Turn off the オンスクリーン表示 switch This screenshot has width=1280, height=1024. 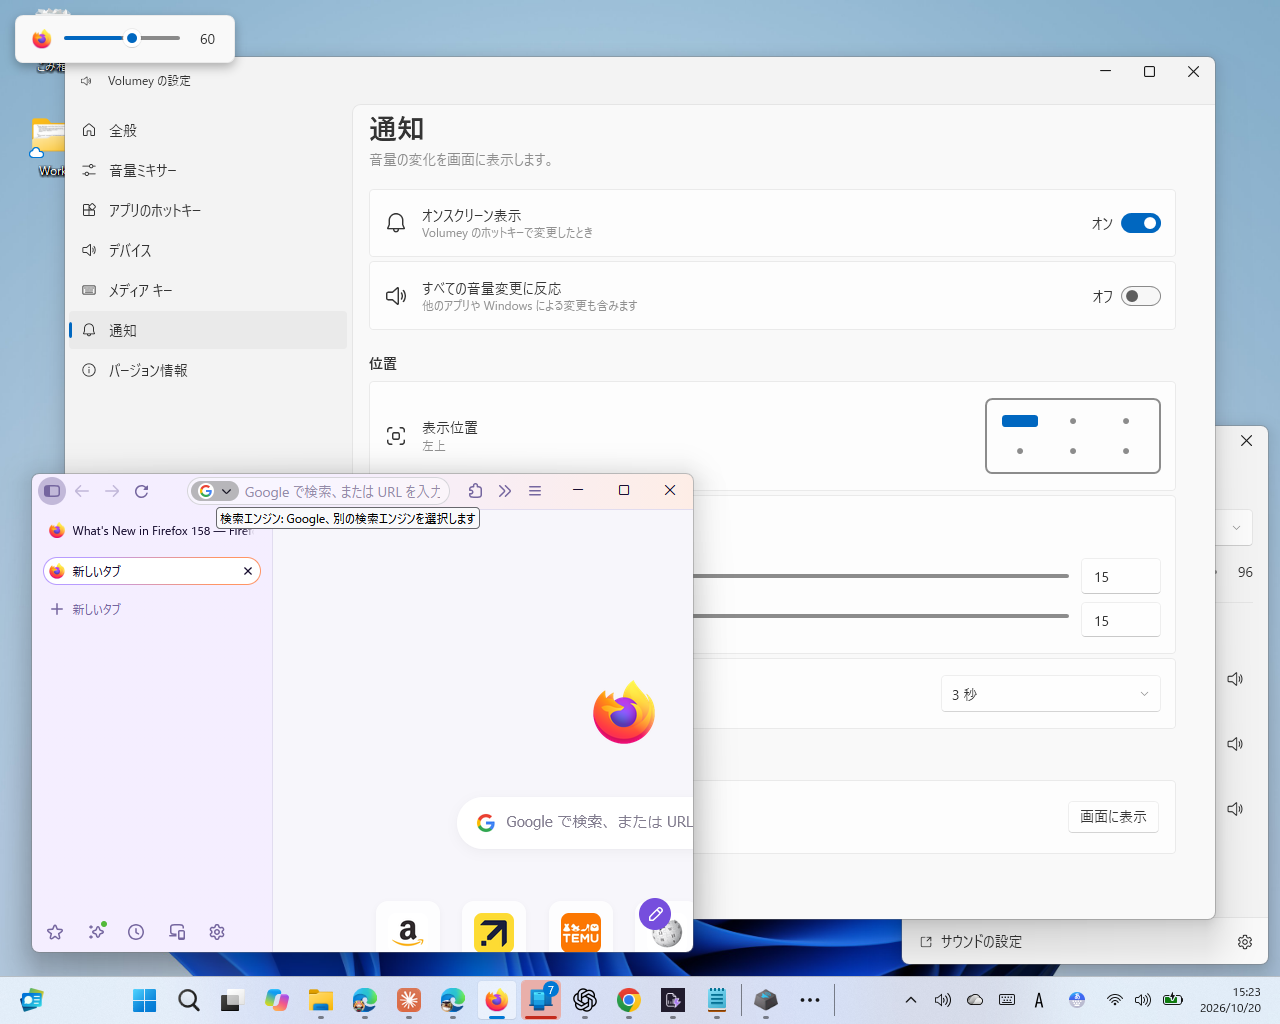point(1141,223)
